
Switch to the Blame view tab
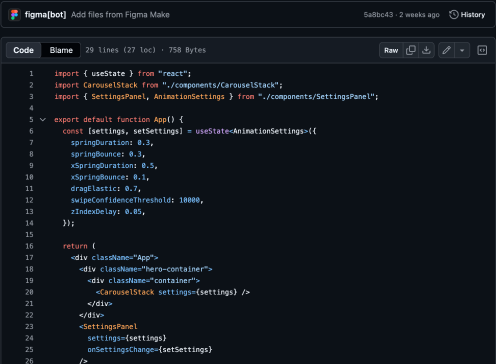(61, 50)
